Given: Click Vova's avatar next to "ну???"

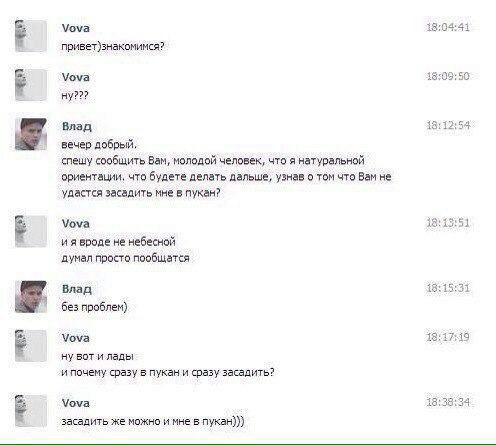Looking at the screenshot, I should (x=31, y=85).
